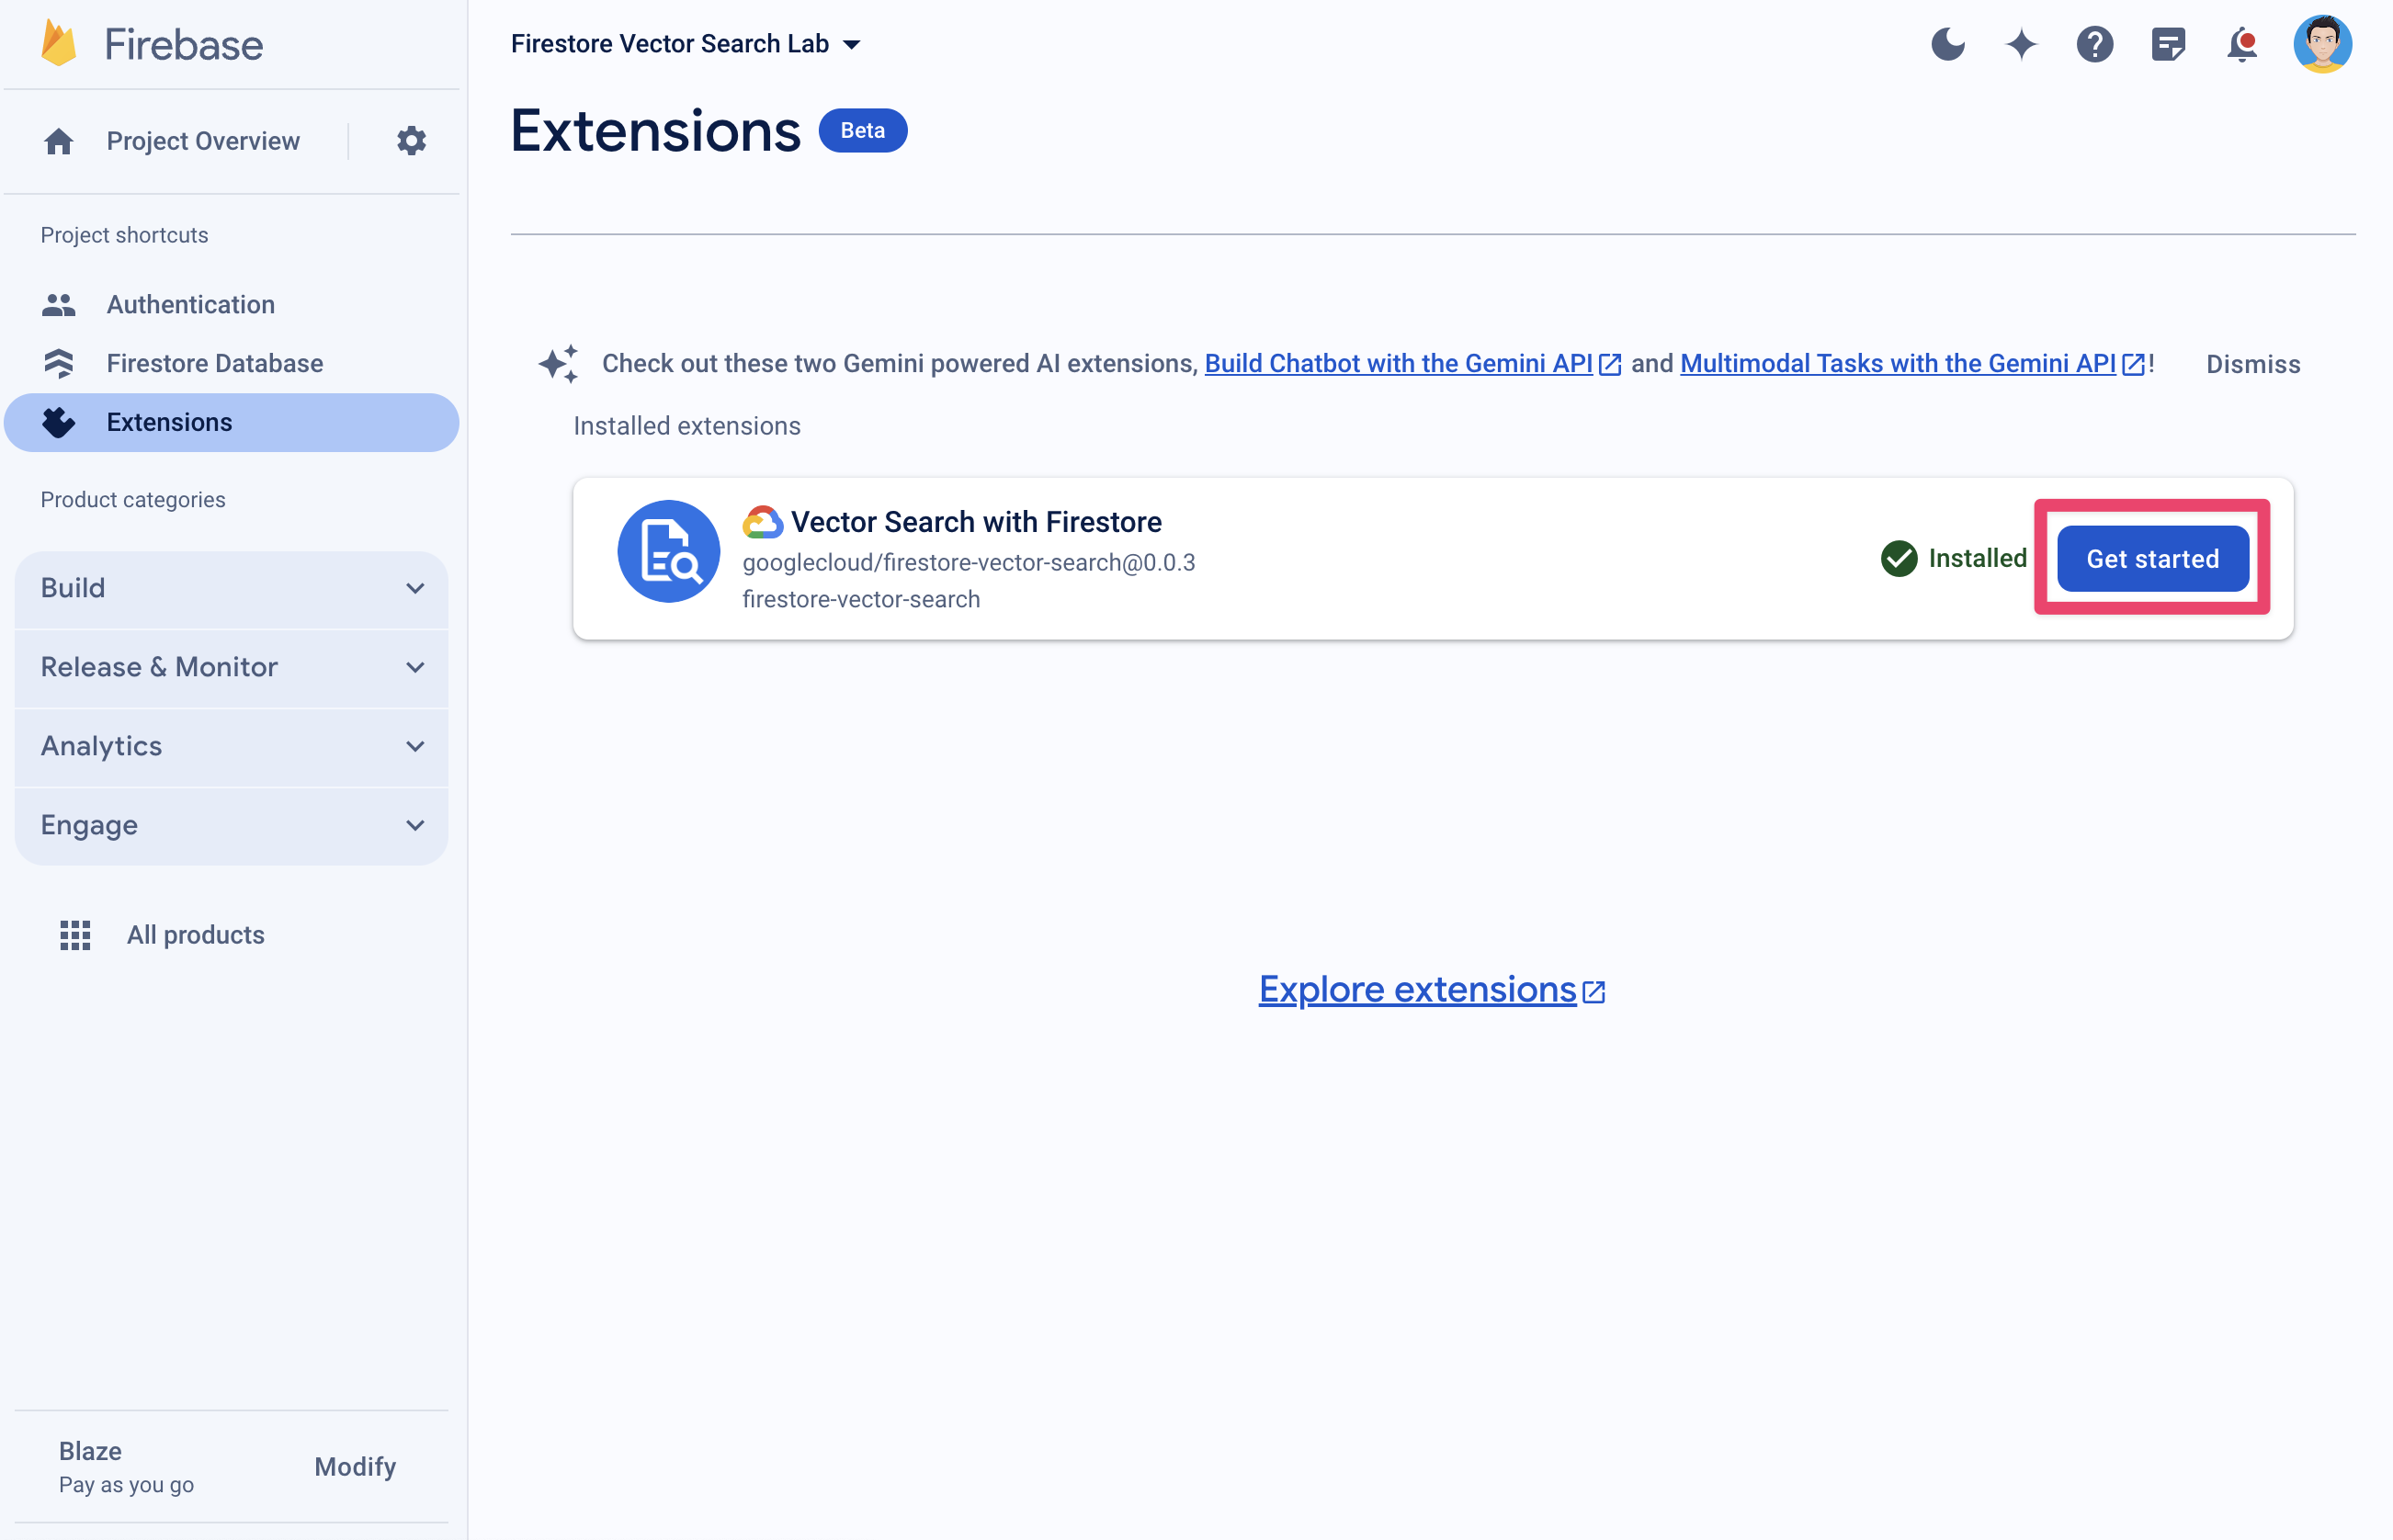Click Get started for Vector Search

pyautogui.click(x=2152, y=558)
